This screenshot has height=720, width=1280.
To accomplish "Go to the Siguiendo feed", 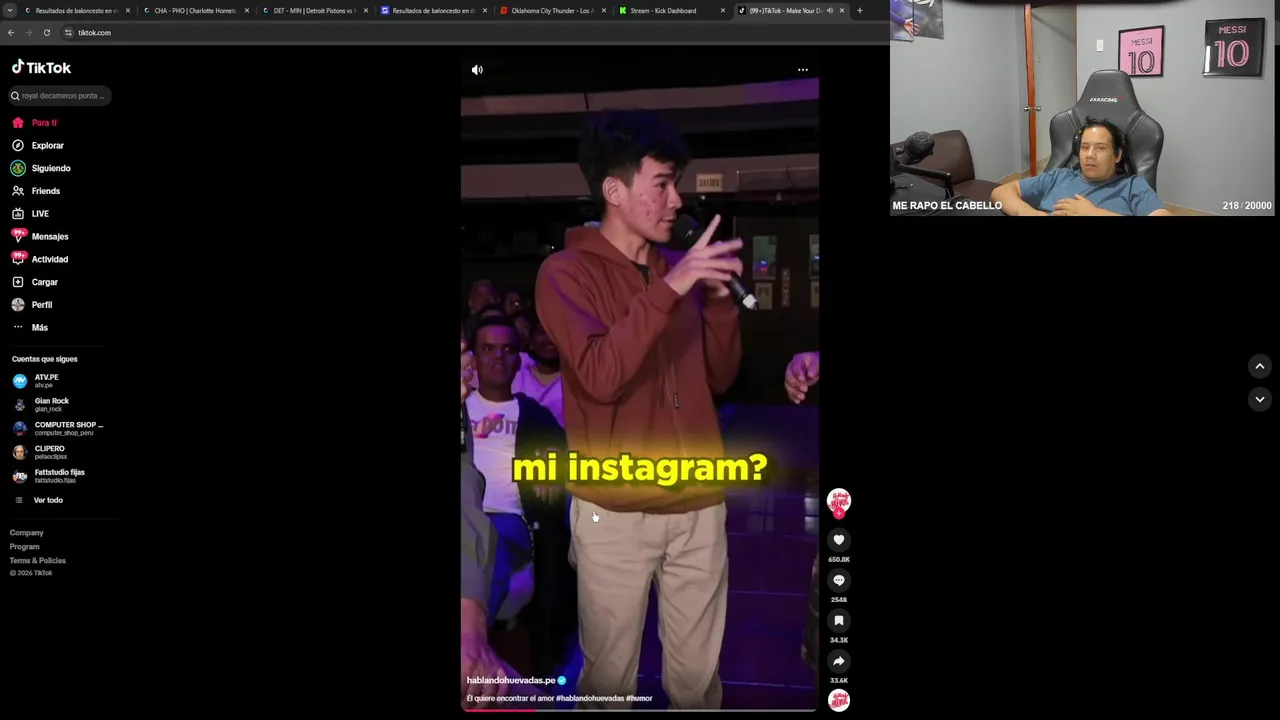I will (41, 168).
